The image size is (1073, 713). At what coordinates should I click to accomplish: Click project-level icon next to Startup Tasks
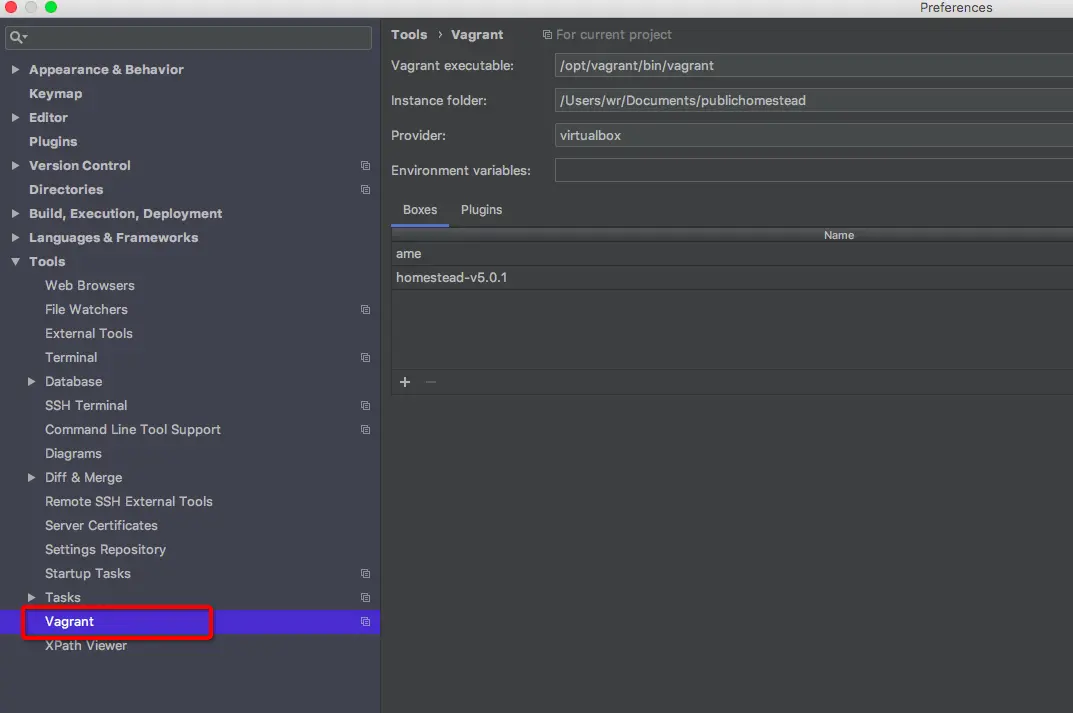(365, 573)
